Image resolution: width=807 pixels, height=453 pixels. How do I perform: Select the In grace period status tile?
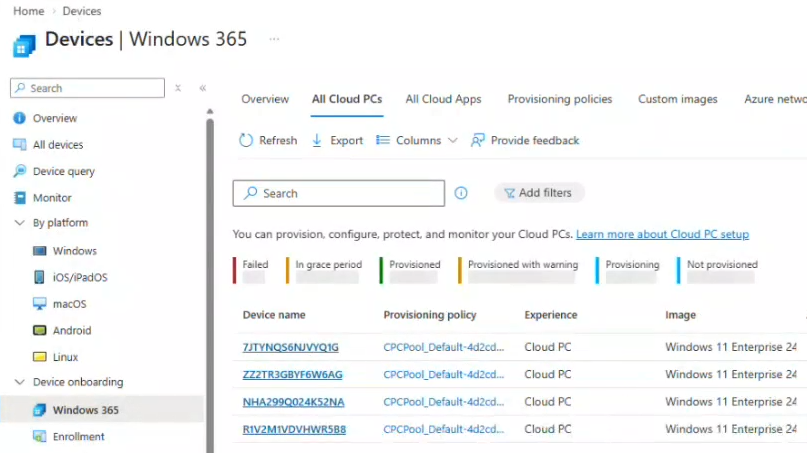click(324, 271)
